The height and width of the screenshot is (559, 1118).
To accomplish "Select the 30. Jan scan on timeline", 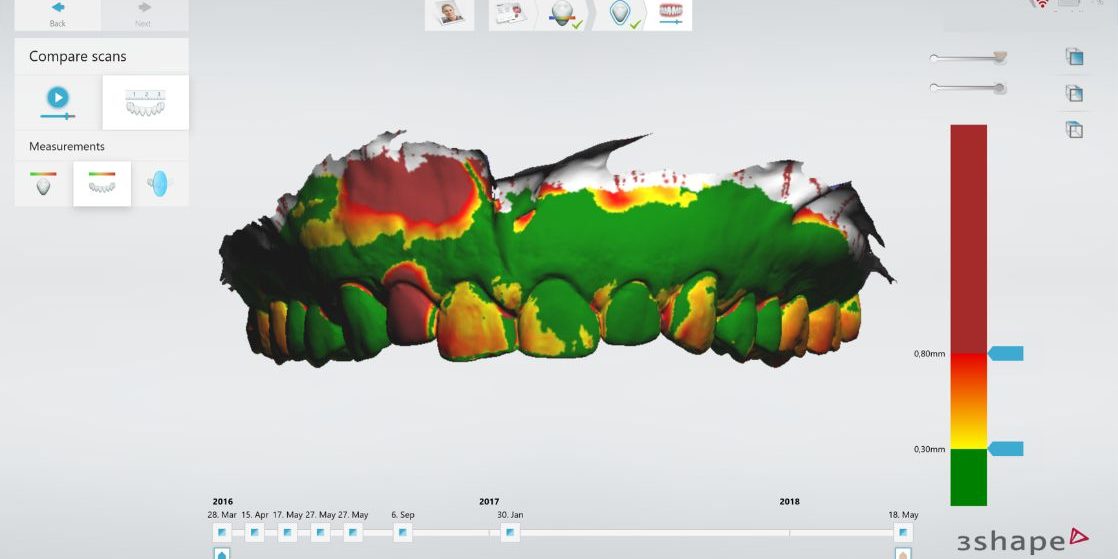I will click(510, 533).
